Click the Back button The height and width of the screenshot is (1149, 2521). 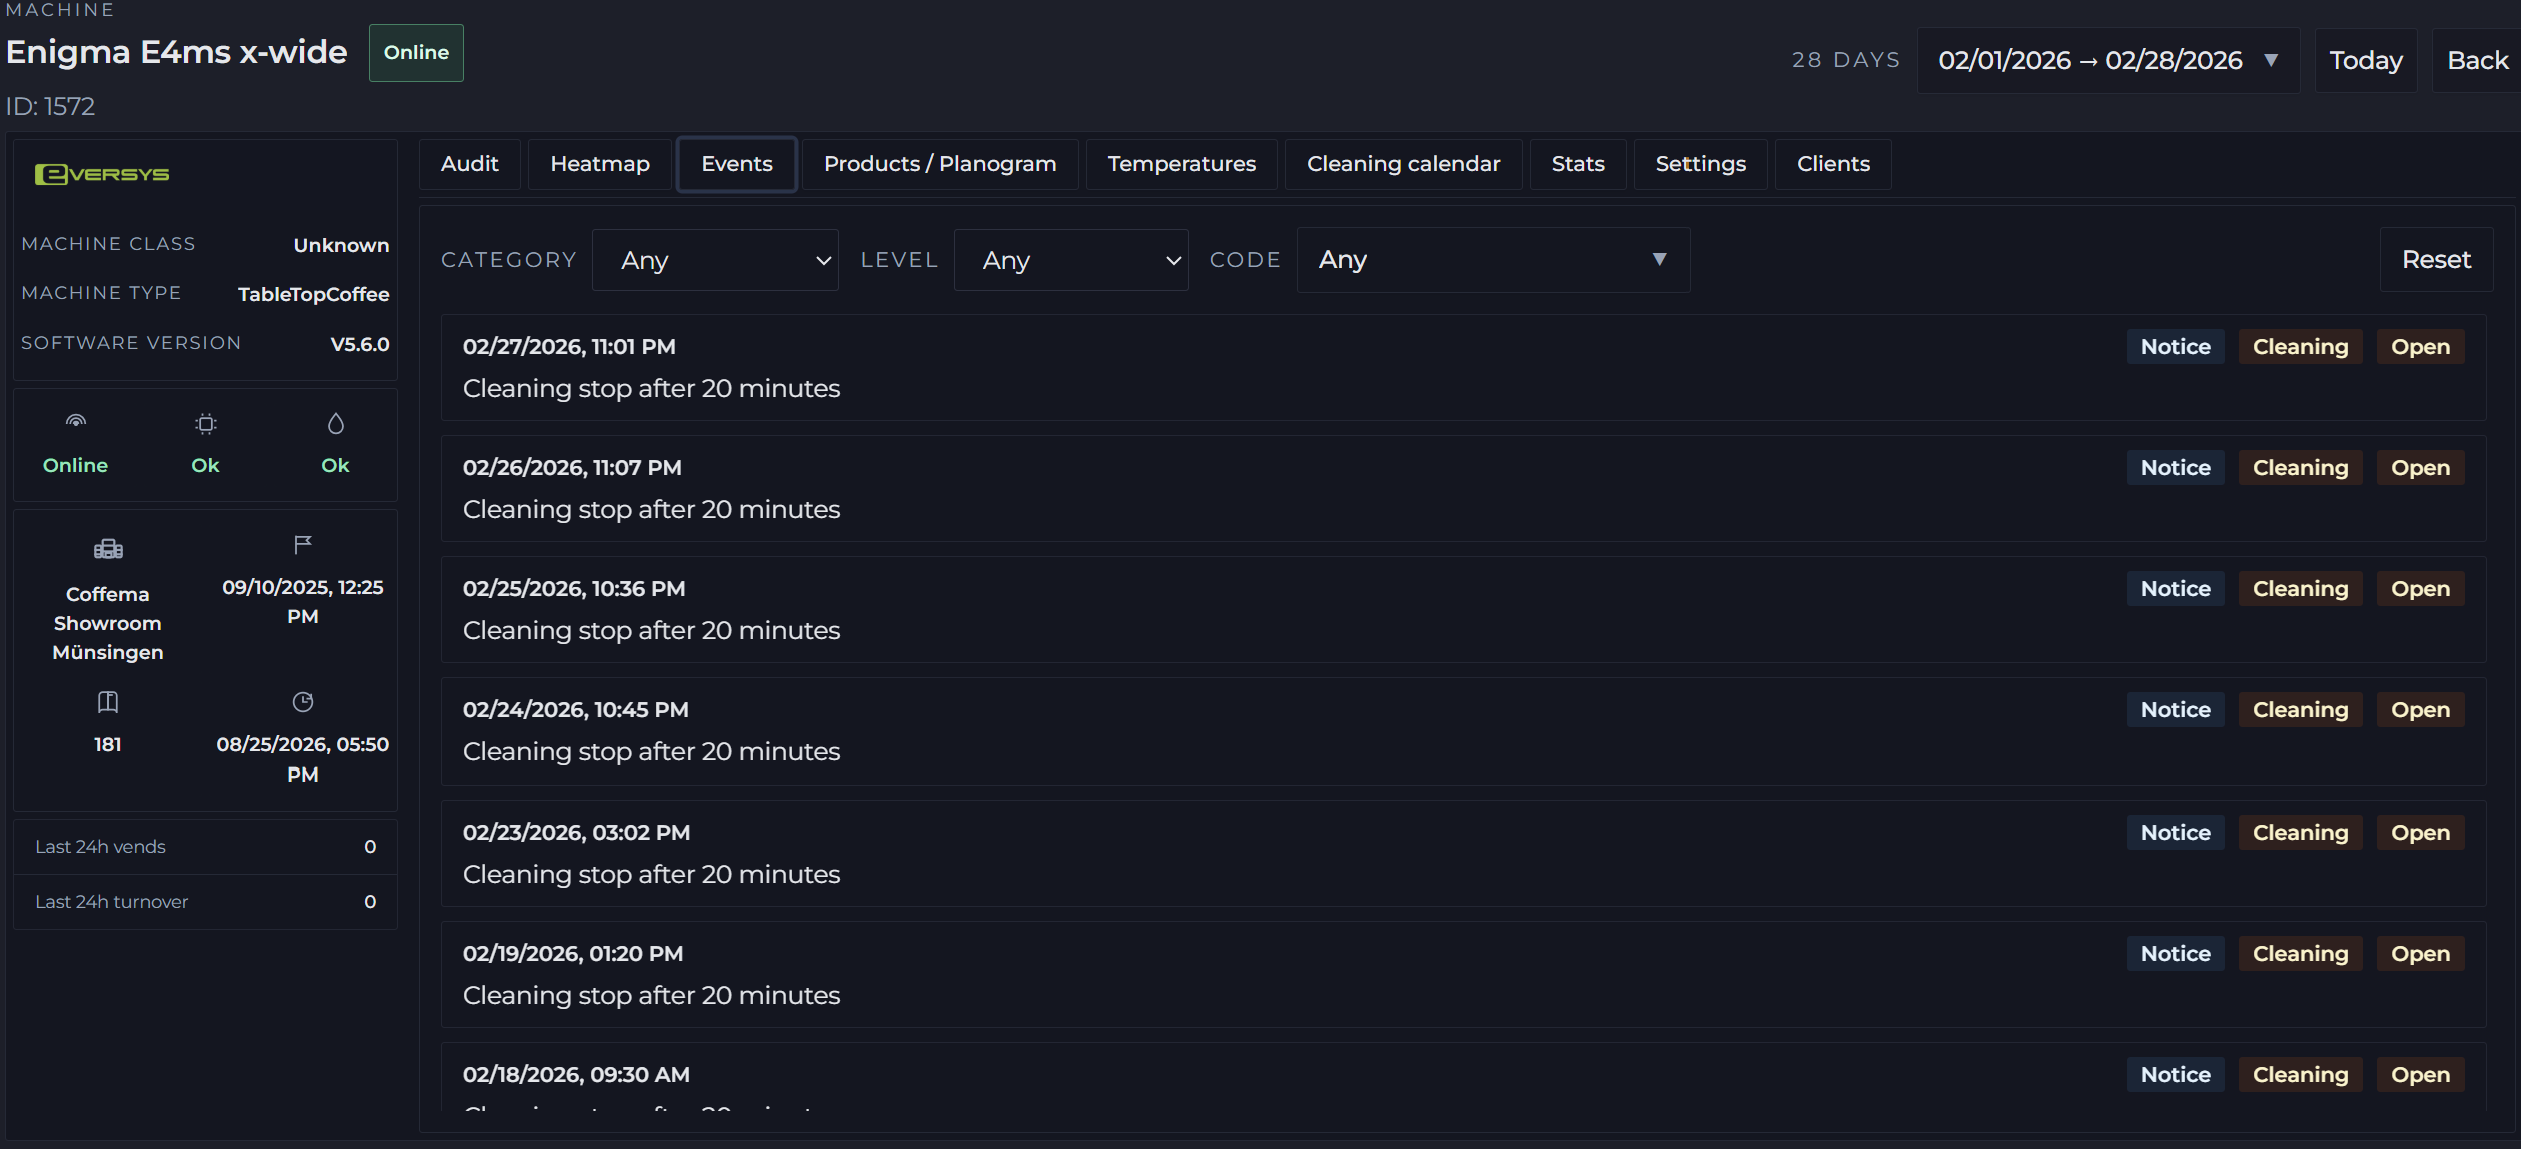pos(2477,60)
